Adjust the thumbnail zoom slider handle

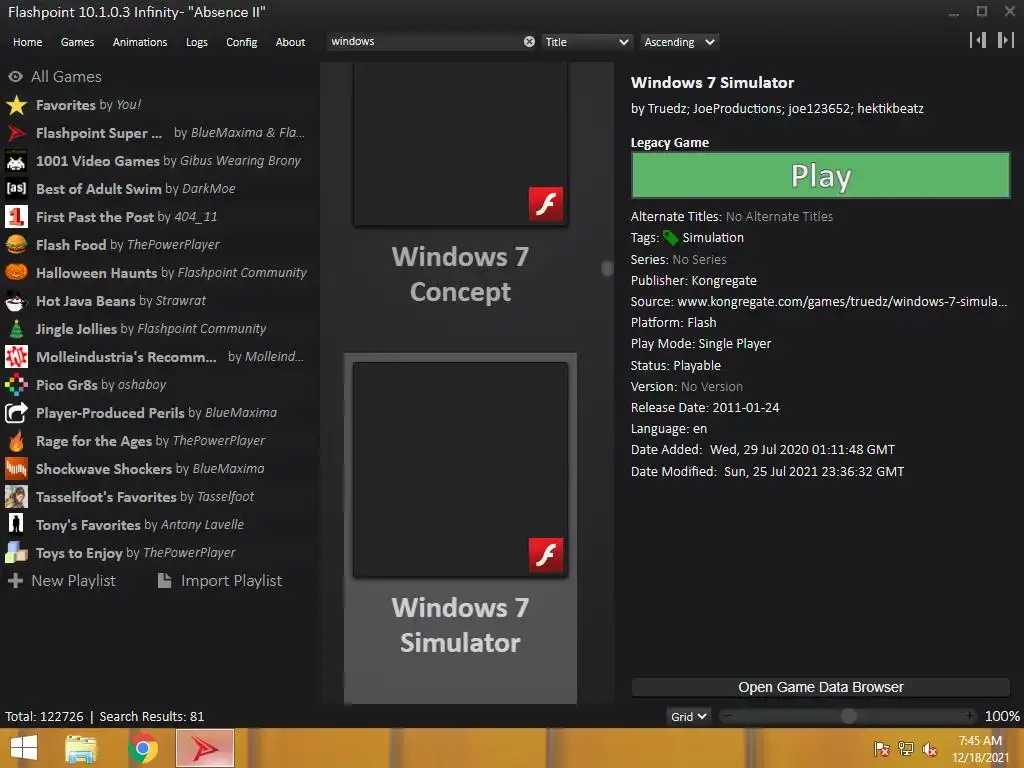(x=848, y=717)
